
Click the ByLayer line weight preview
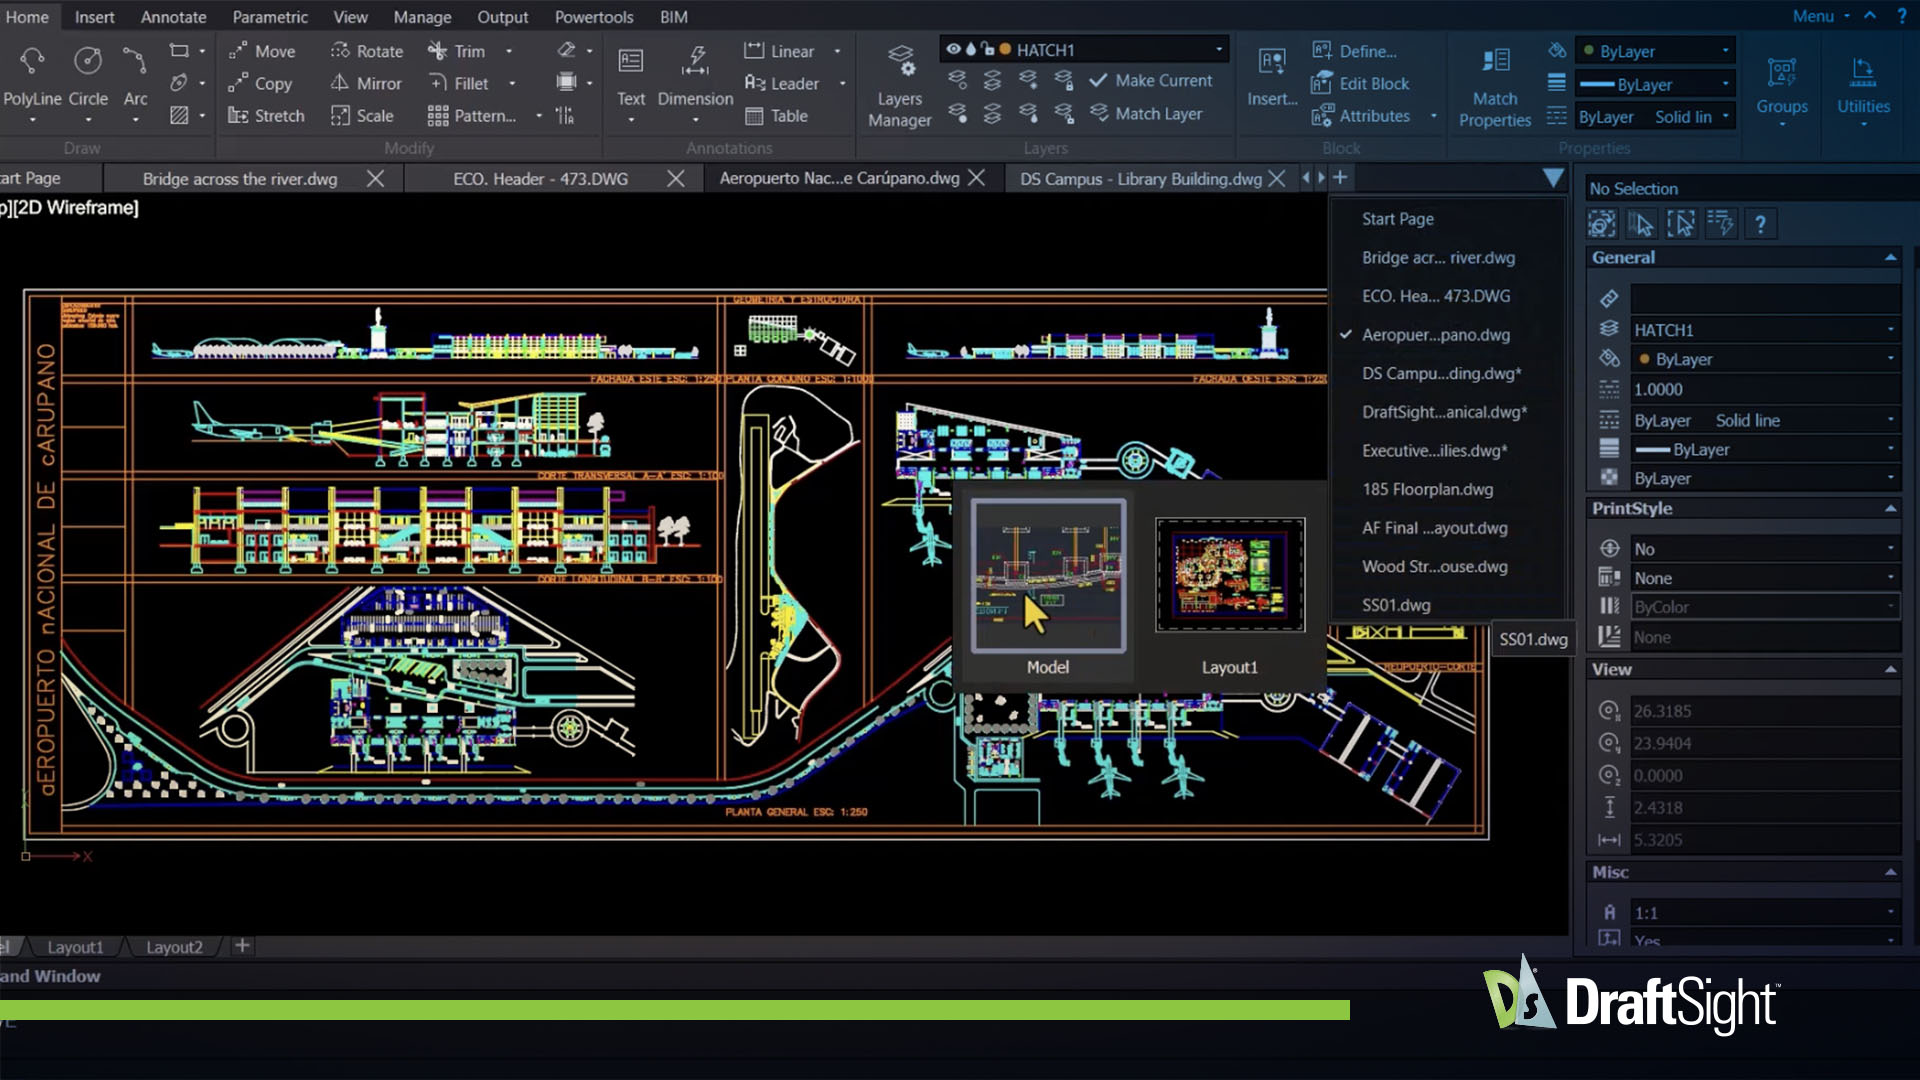click(x=1653, y=450)
